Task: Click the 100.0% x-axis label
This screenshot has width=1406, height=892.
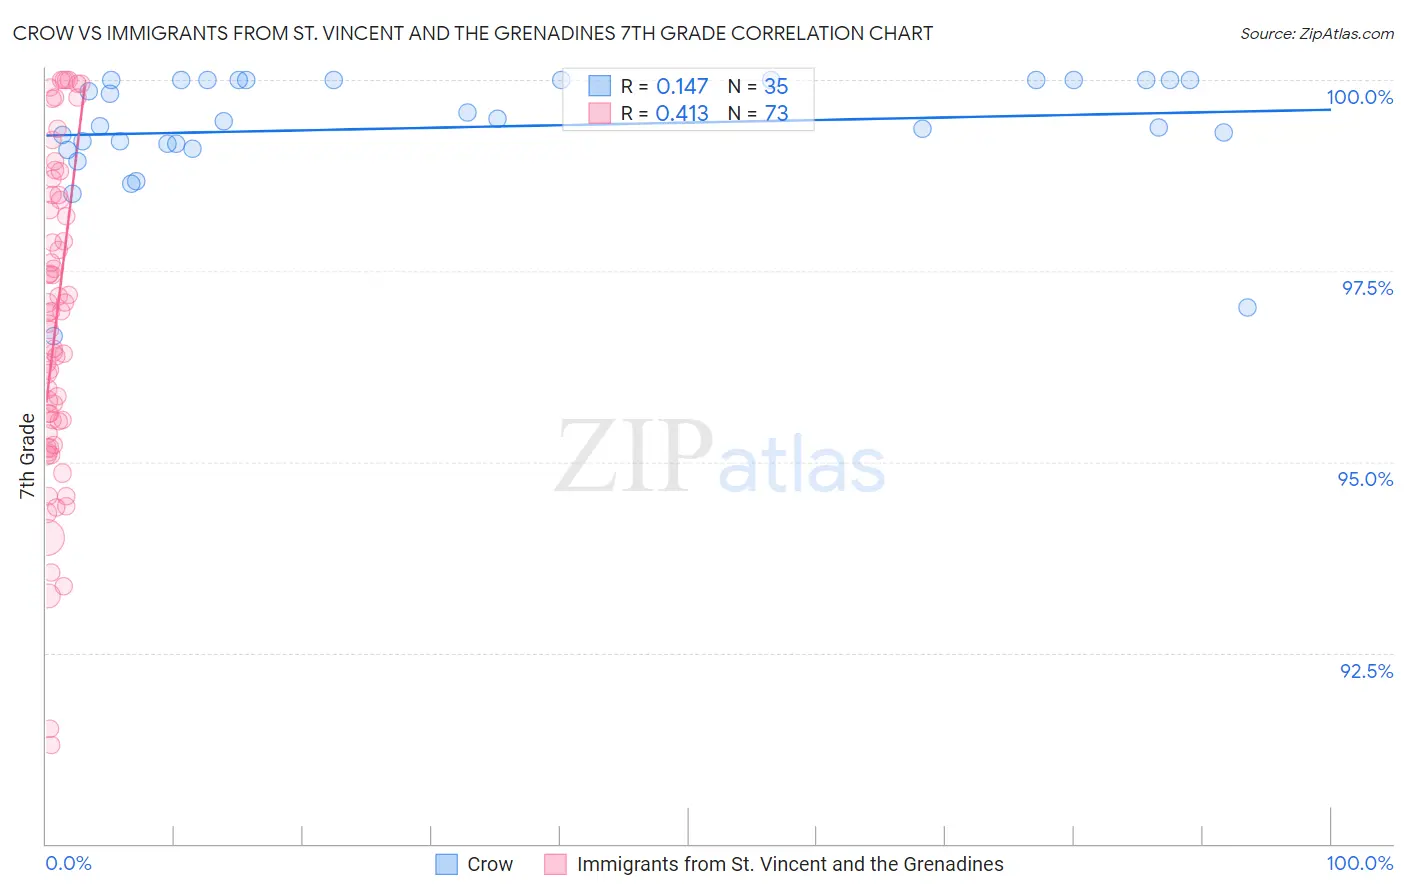Action: [1359, 863]
